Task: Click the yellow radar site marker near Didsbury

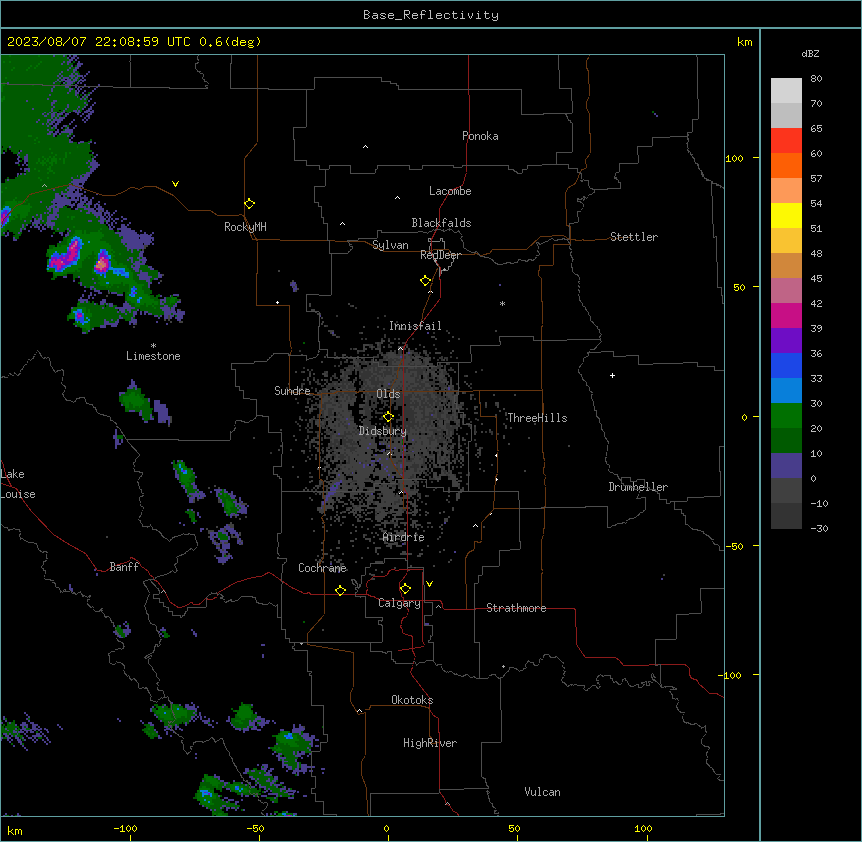Action: tap(388, 417)
